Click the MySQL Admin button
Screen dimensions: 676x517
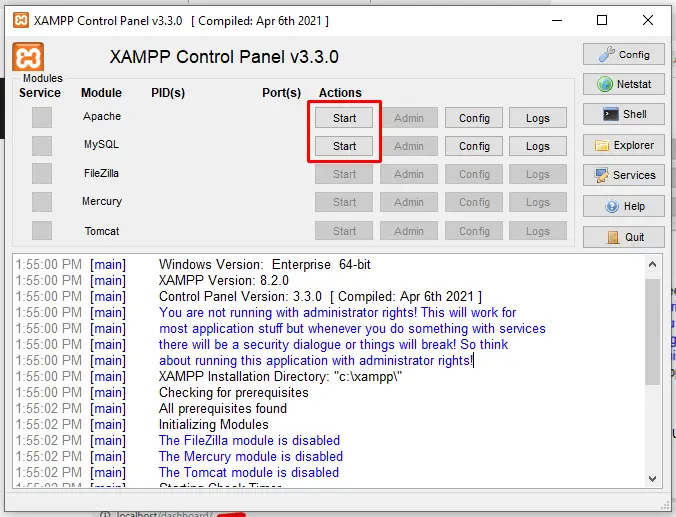[409, 146]
